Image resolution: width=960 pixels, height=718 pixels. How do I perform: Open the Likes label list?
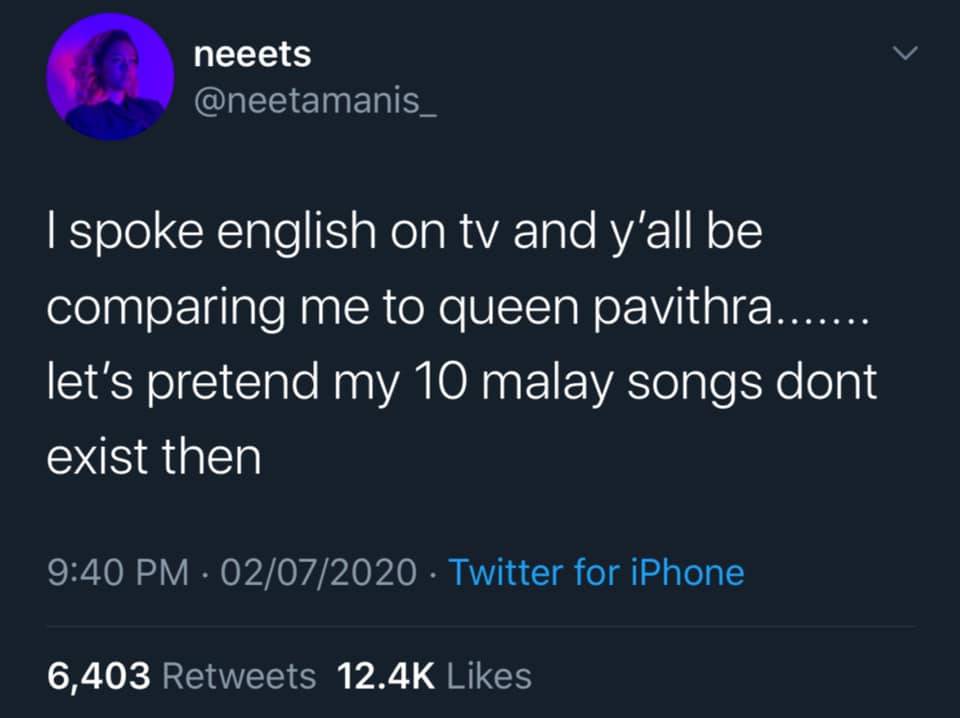point(489,676)
